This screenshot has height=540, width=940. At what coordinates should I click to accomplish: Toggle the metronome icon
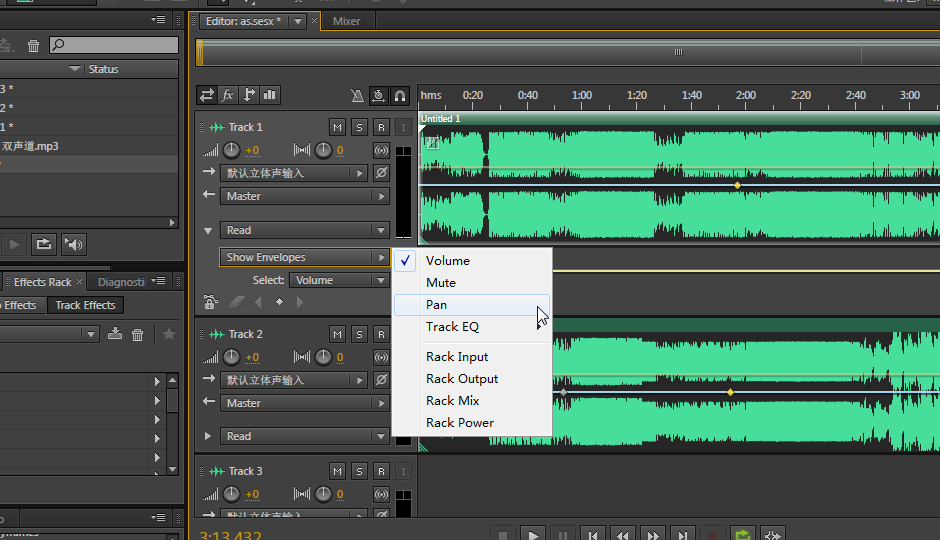358,96
